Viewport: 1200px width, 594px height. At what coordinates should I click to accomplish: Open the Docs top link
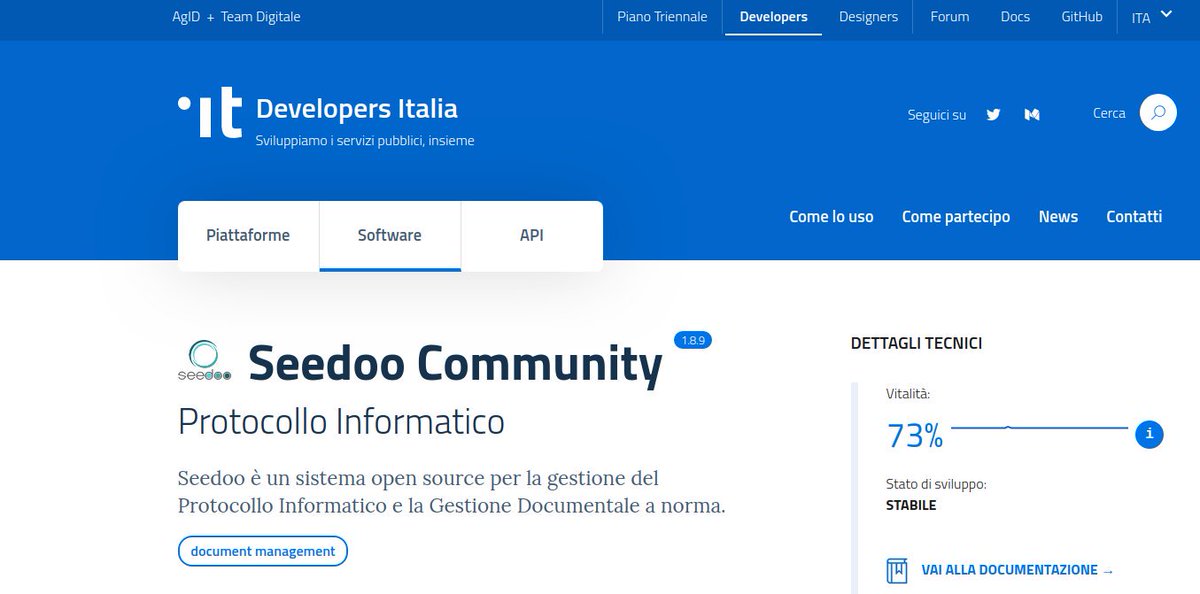click(x=1015, y=17)
